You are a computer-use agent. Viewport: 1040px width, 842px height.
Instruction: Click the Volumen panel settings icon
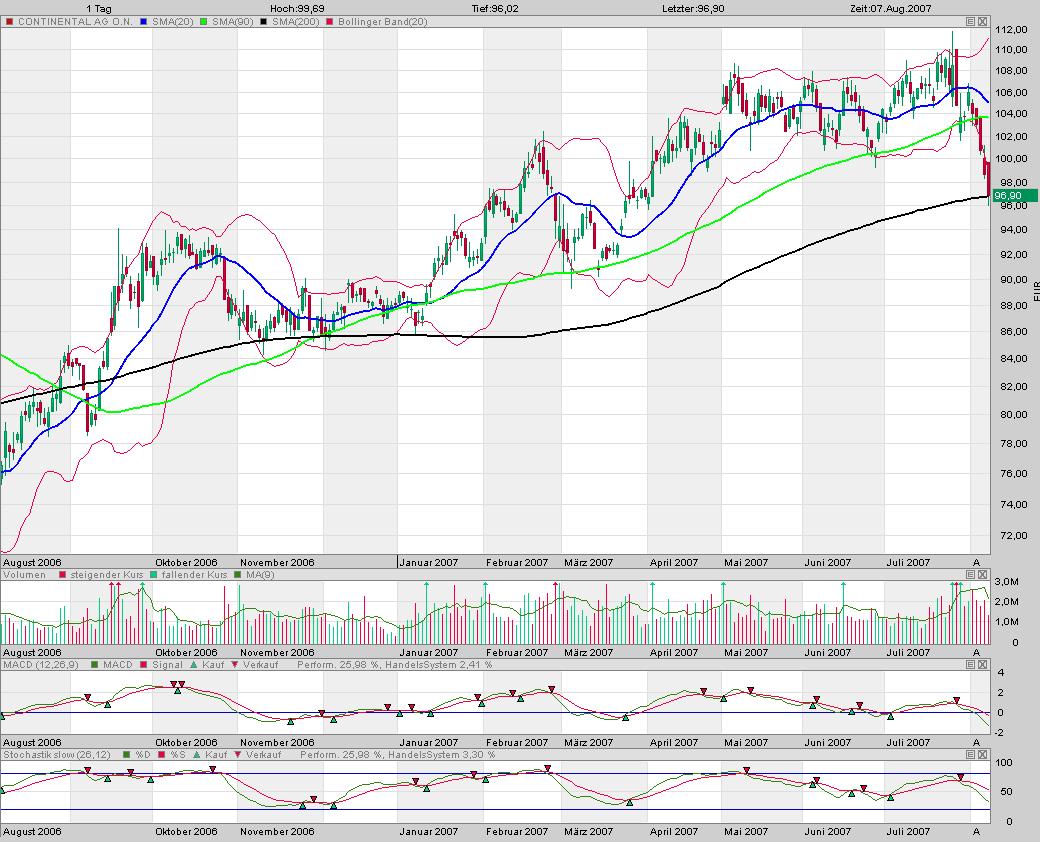click(970, 575)
